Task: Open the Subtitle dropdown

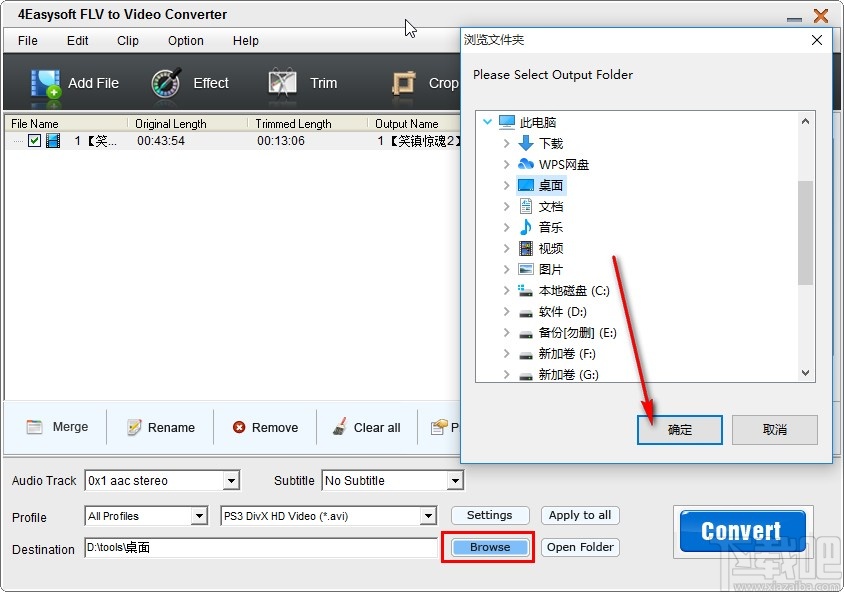Action: [454, 480]
